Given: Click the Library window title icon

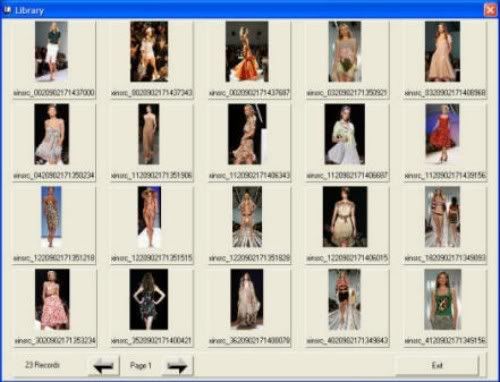Looking at the screenshot, I should click(x=8, y=10).
